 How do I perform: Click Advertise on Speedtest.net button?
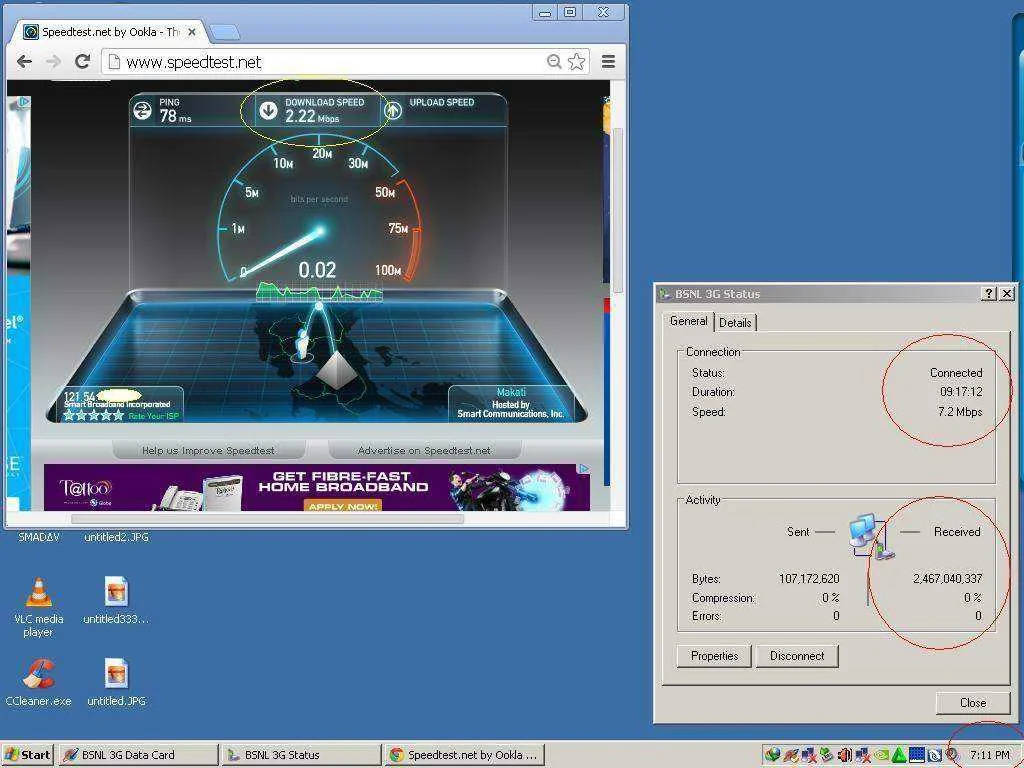pos(424,451)
